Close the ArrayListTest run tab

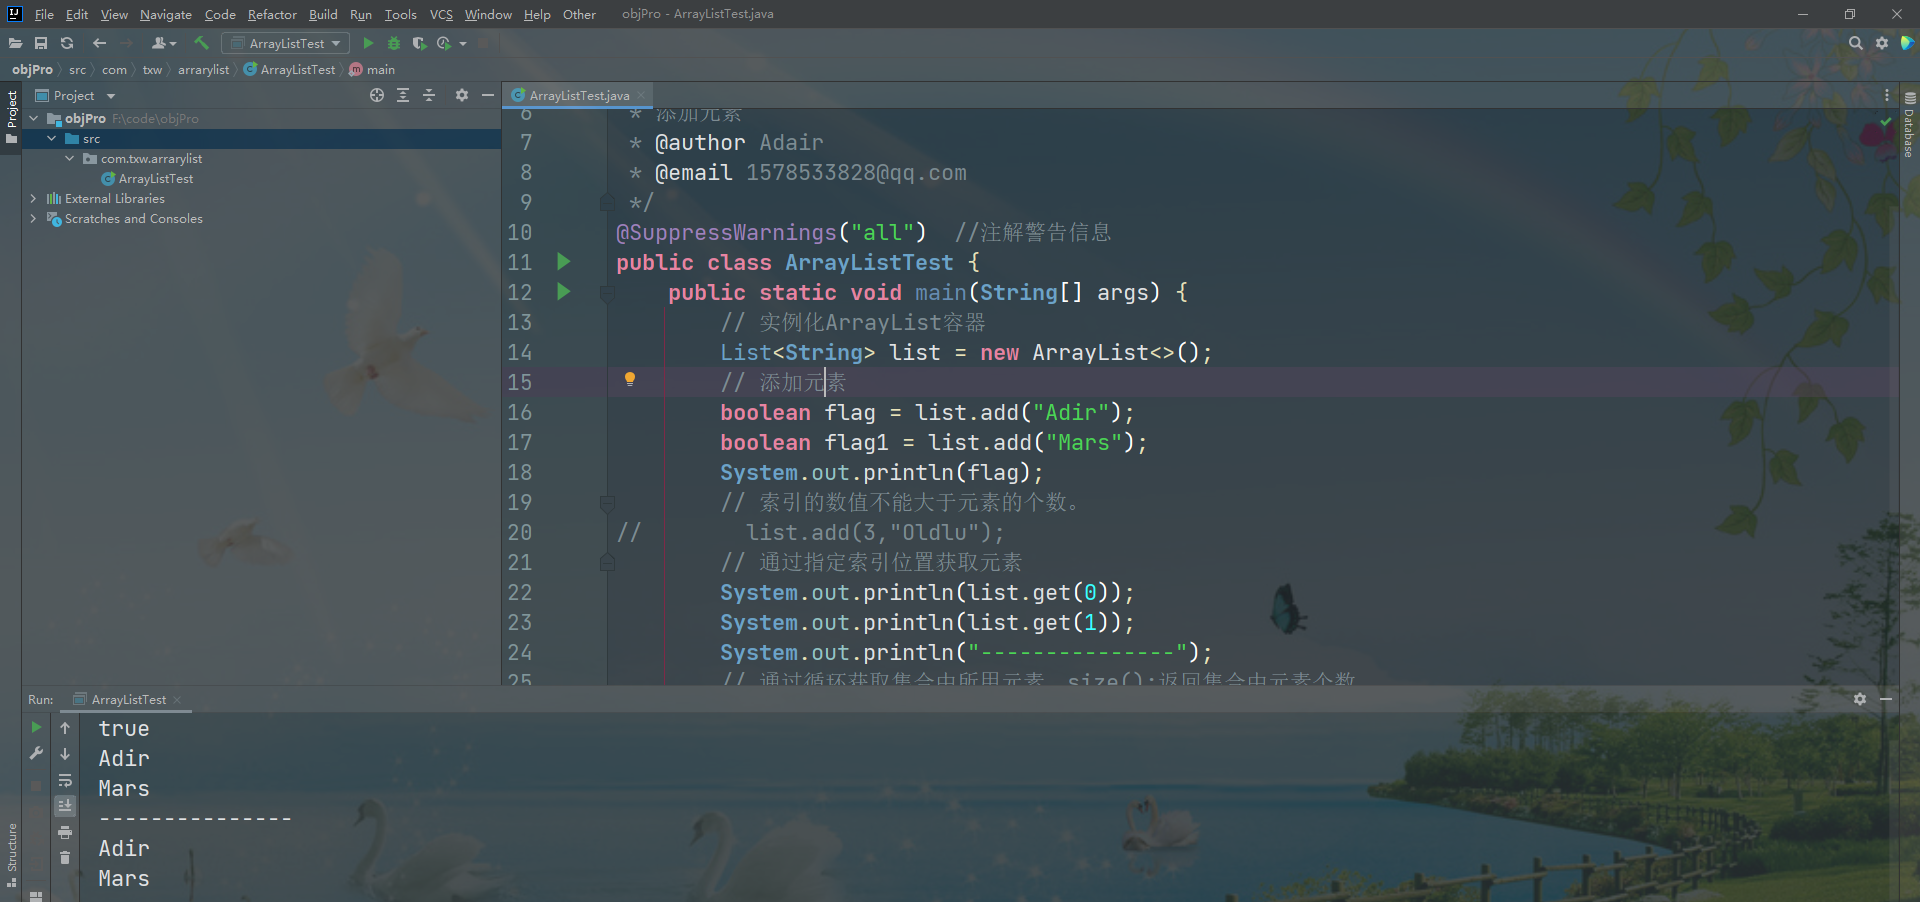point(177,699)
